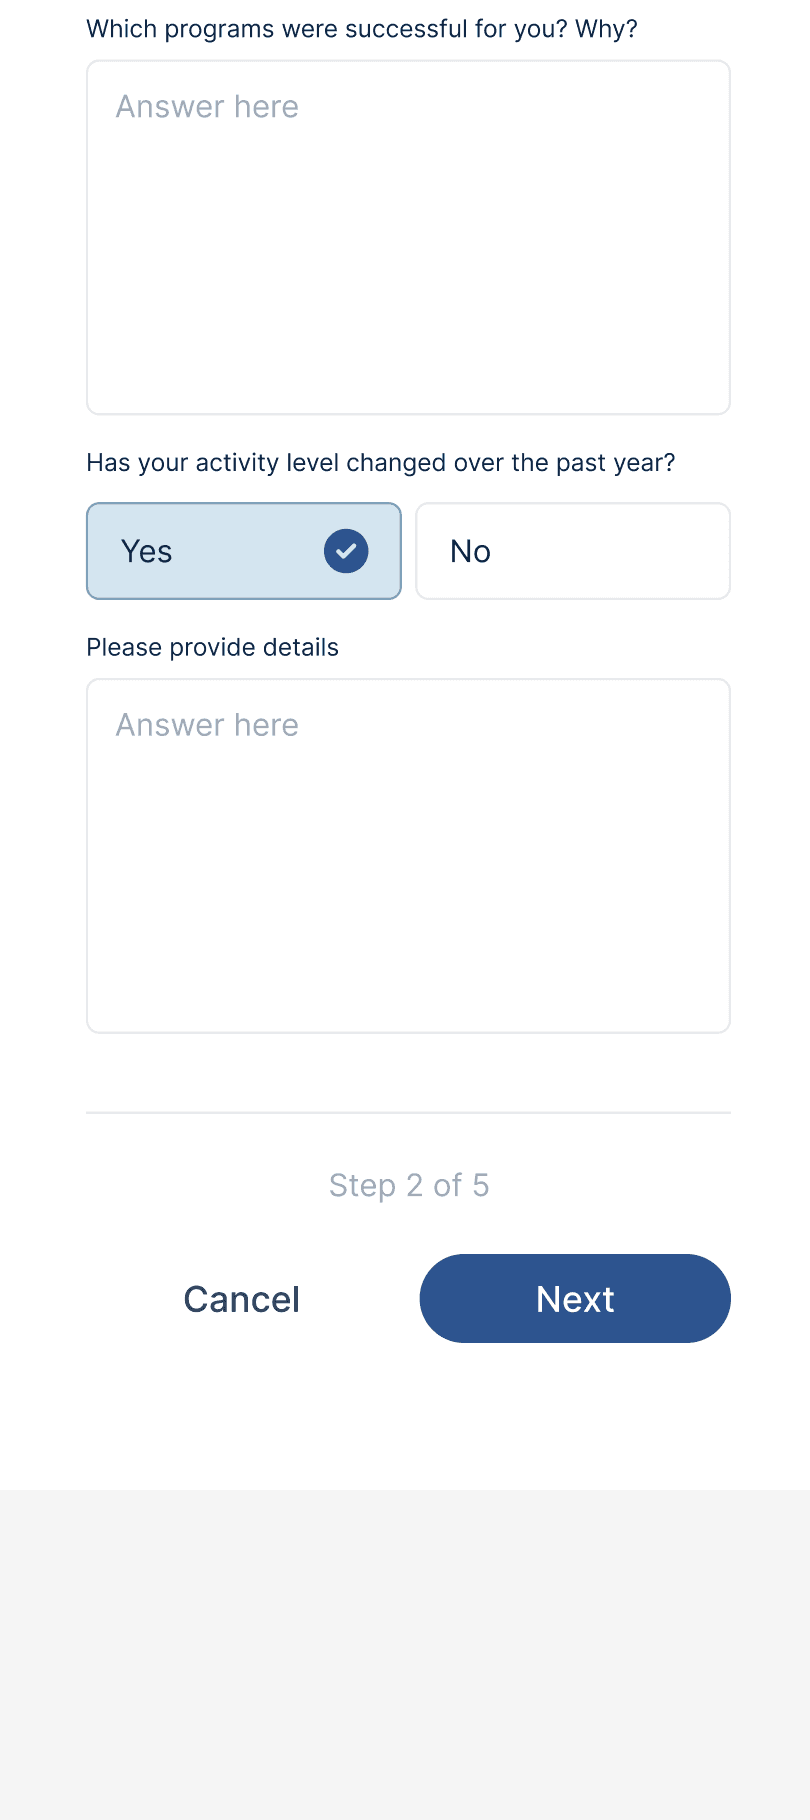Image resolution: width=810 pixels, height=1820 pixels.
Task: Click the gray area below the form
Action: pyautogui.click(x=405, y=1650)
